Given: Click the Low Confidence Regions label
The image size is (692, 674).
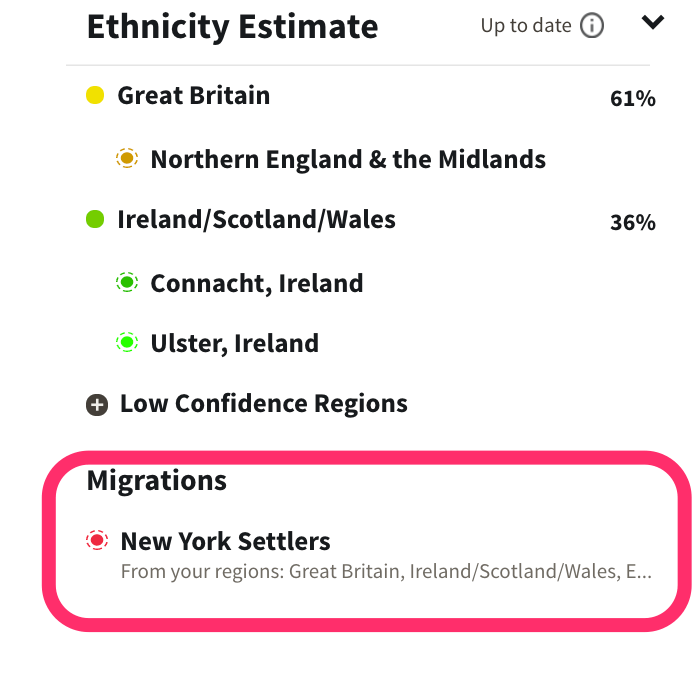Looking at the screenshot, I should (264, 404).
